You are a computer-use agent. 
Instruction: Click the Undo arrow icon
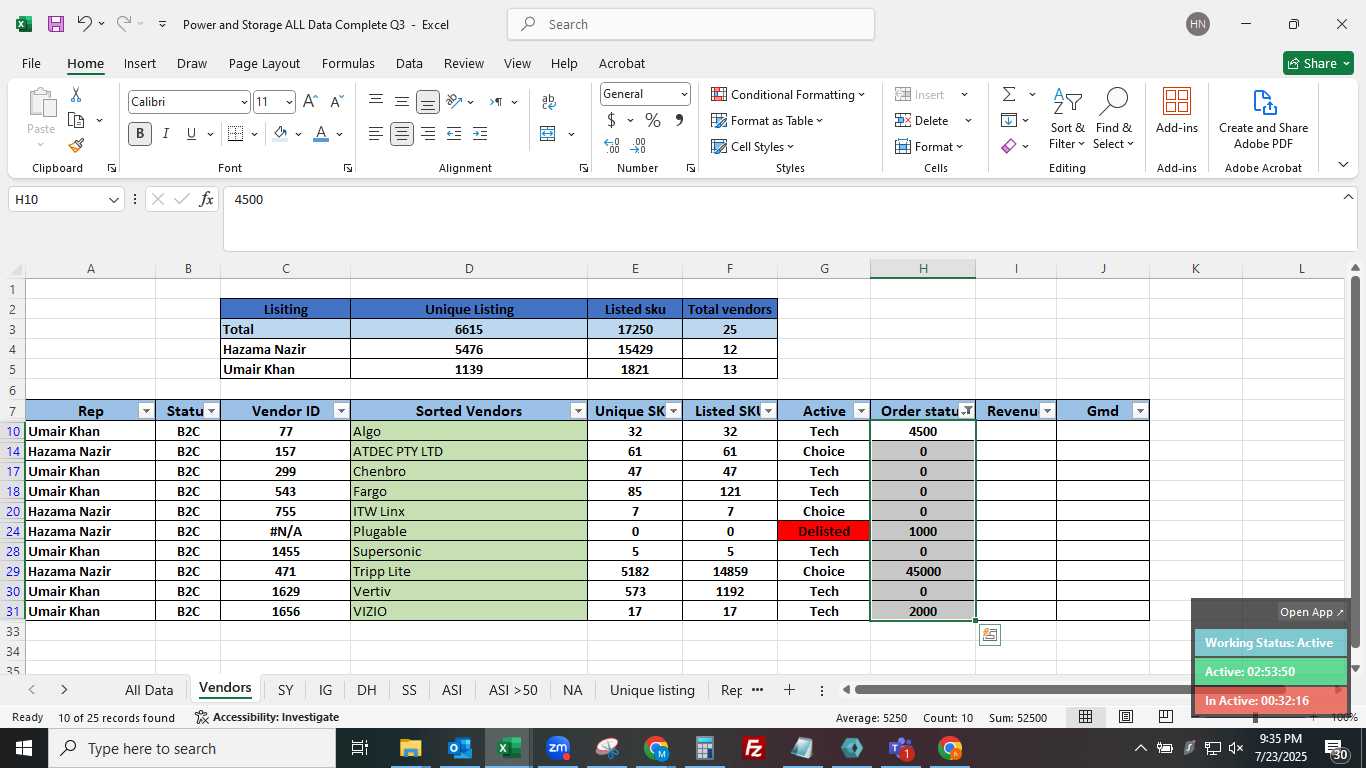(84, 23)
